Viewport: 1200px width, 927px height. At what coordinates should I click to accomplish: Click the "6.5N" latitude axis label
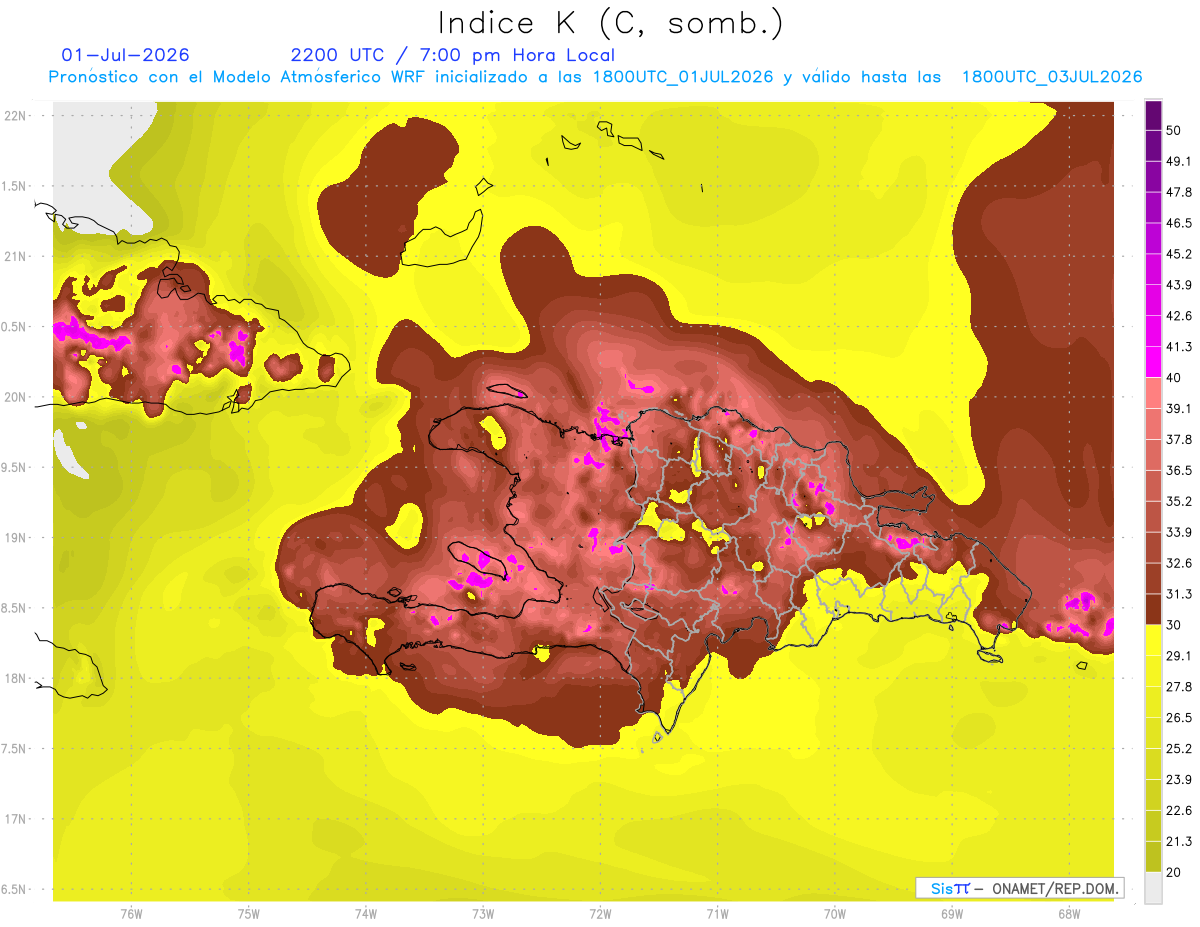click(x=15, y=889)
